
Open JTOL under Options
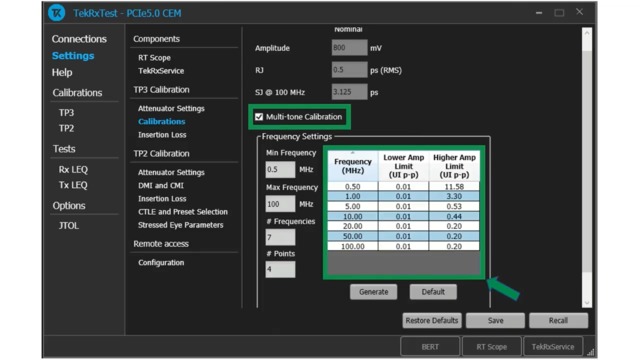pos(69,226)
